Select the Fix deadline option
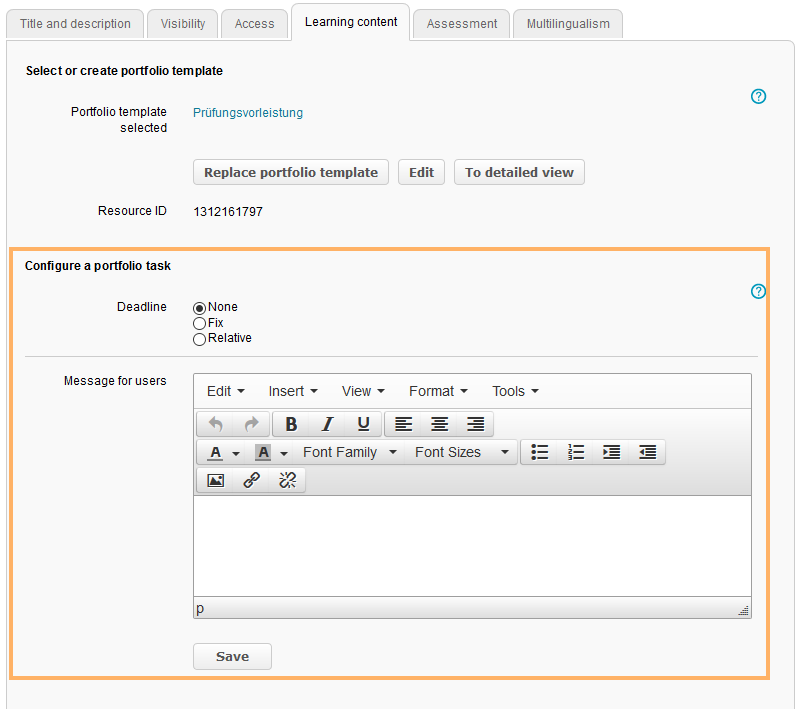803x709 pixels. pos(200,324)
